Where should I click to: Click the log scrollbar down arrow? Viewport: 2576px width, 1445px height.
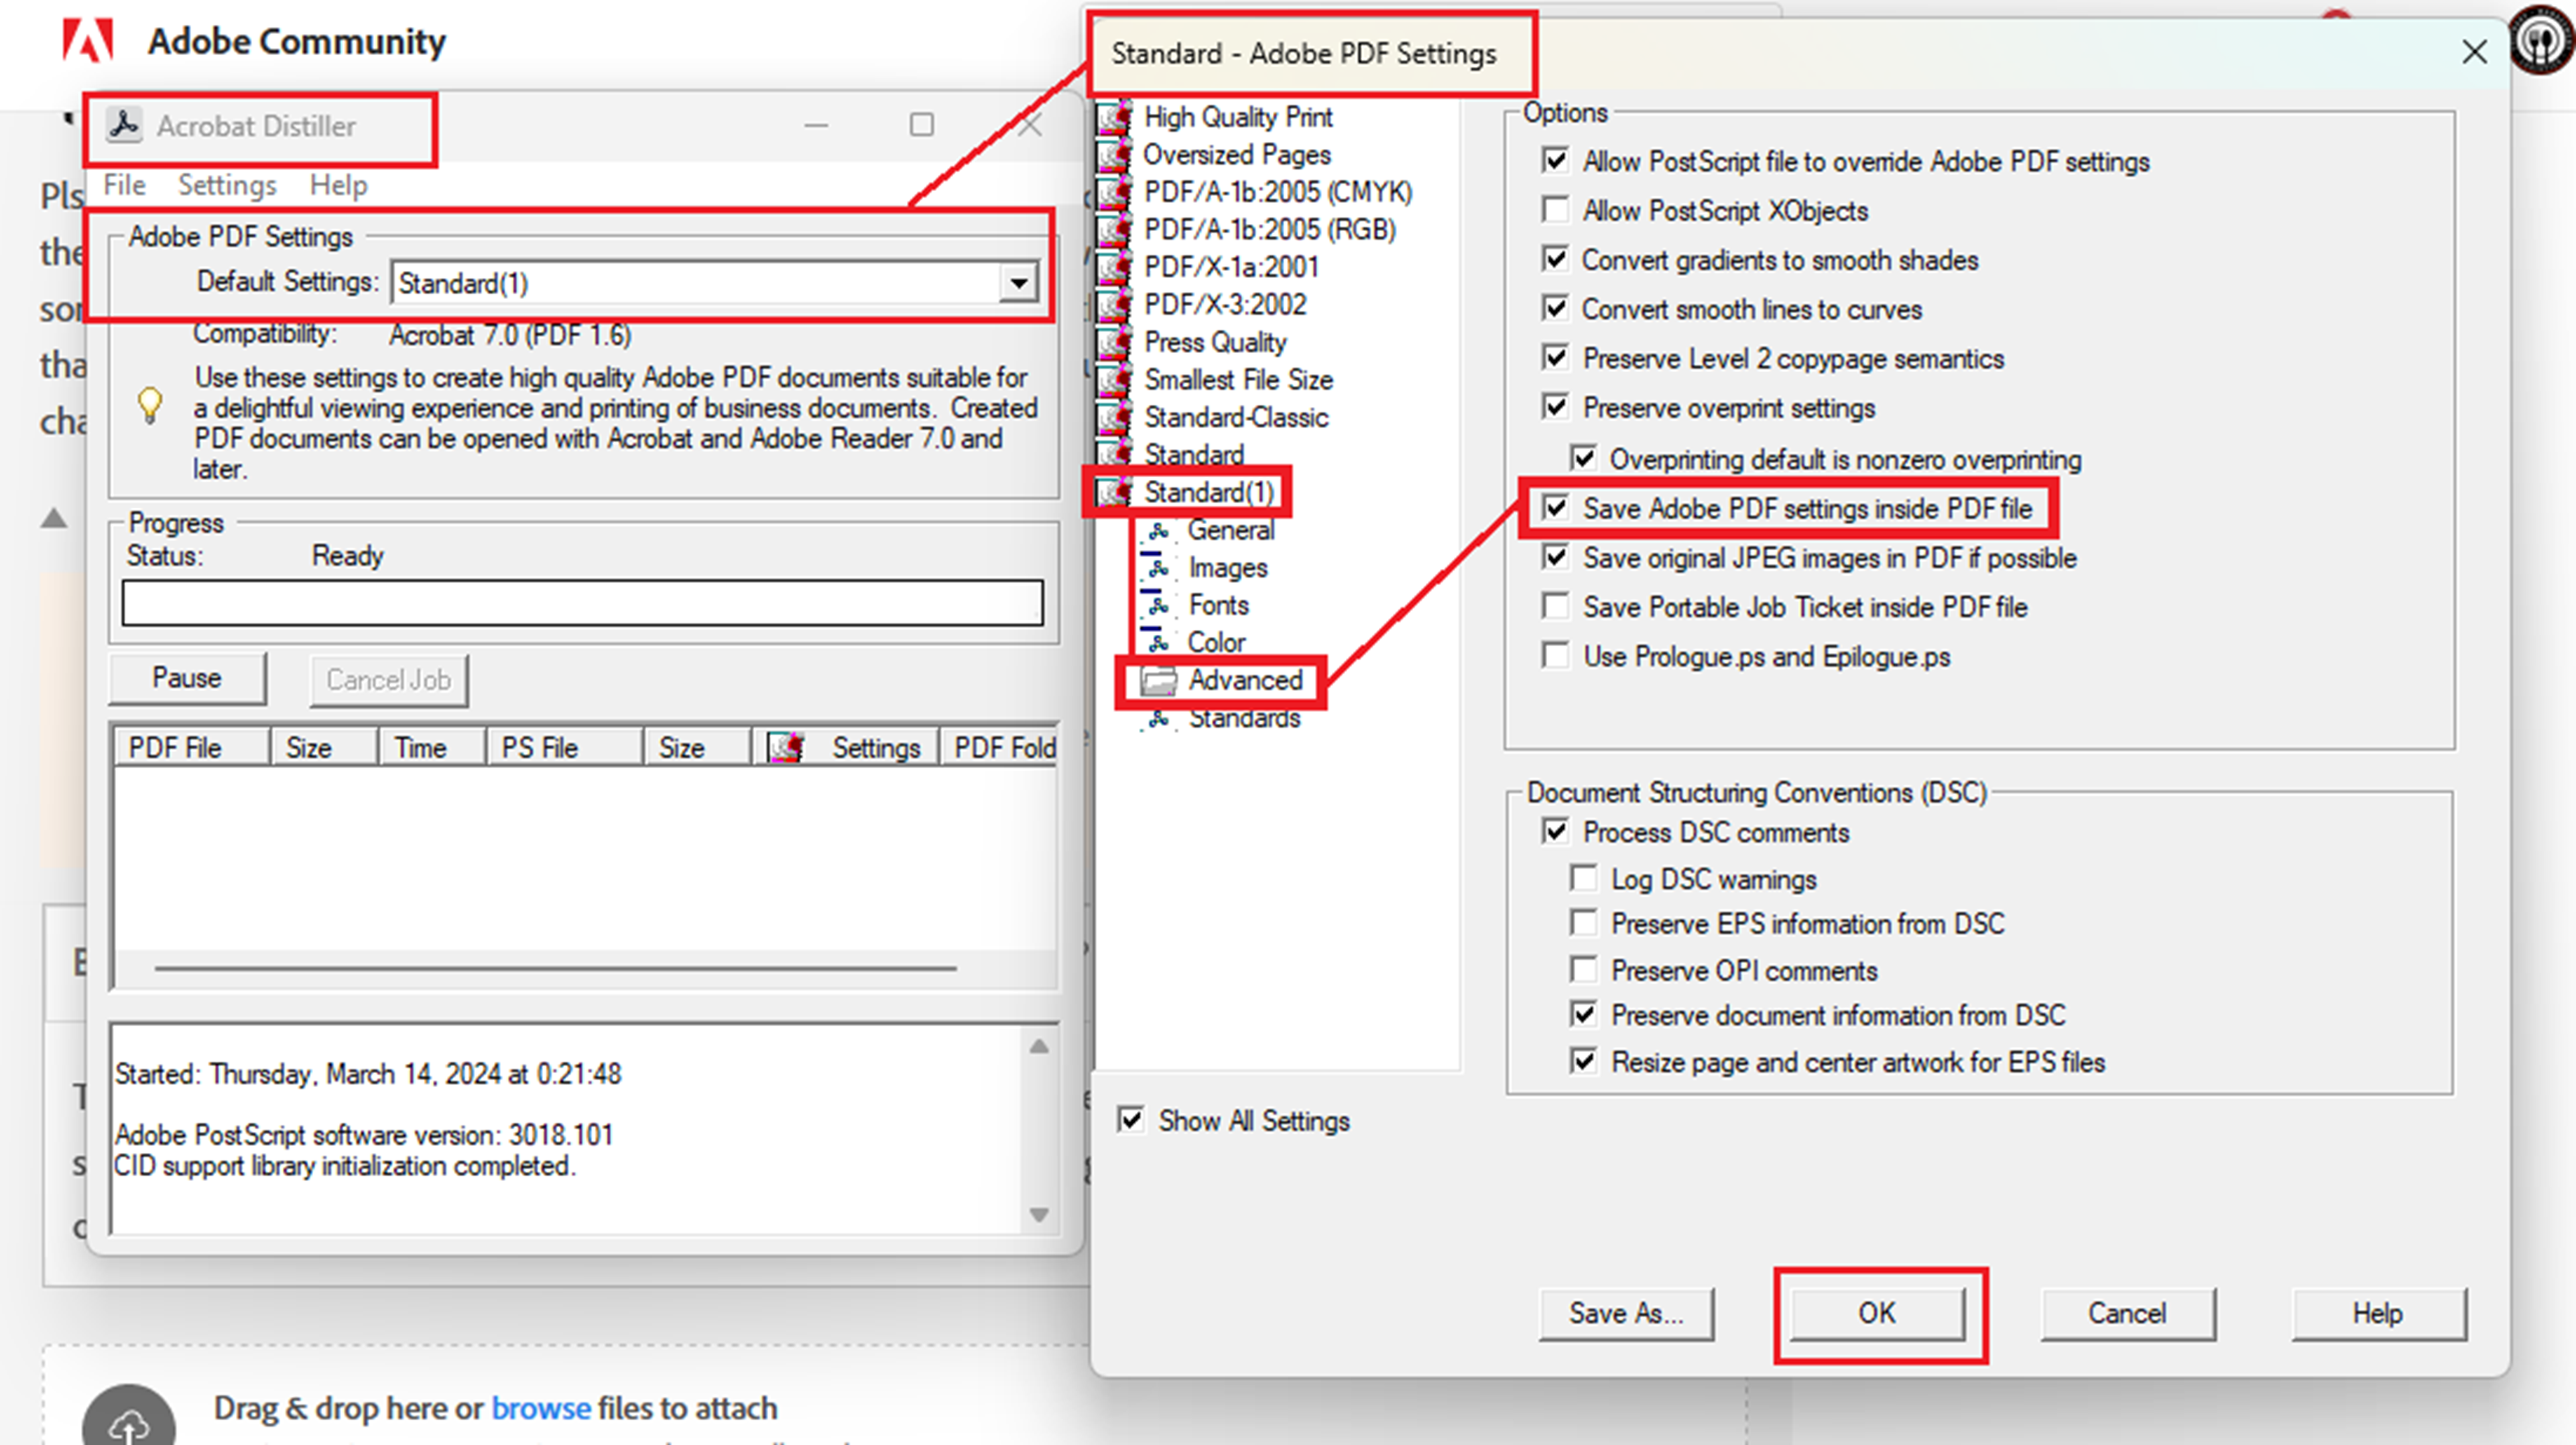(x=1039, y=1215)
